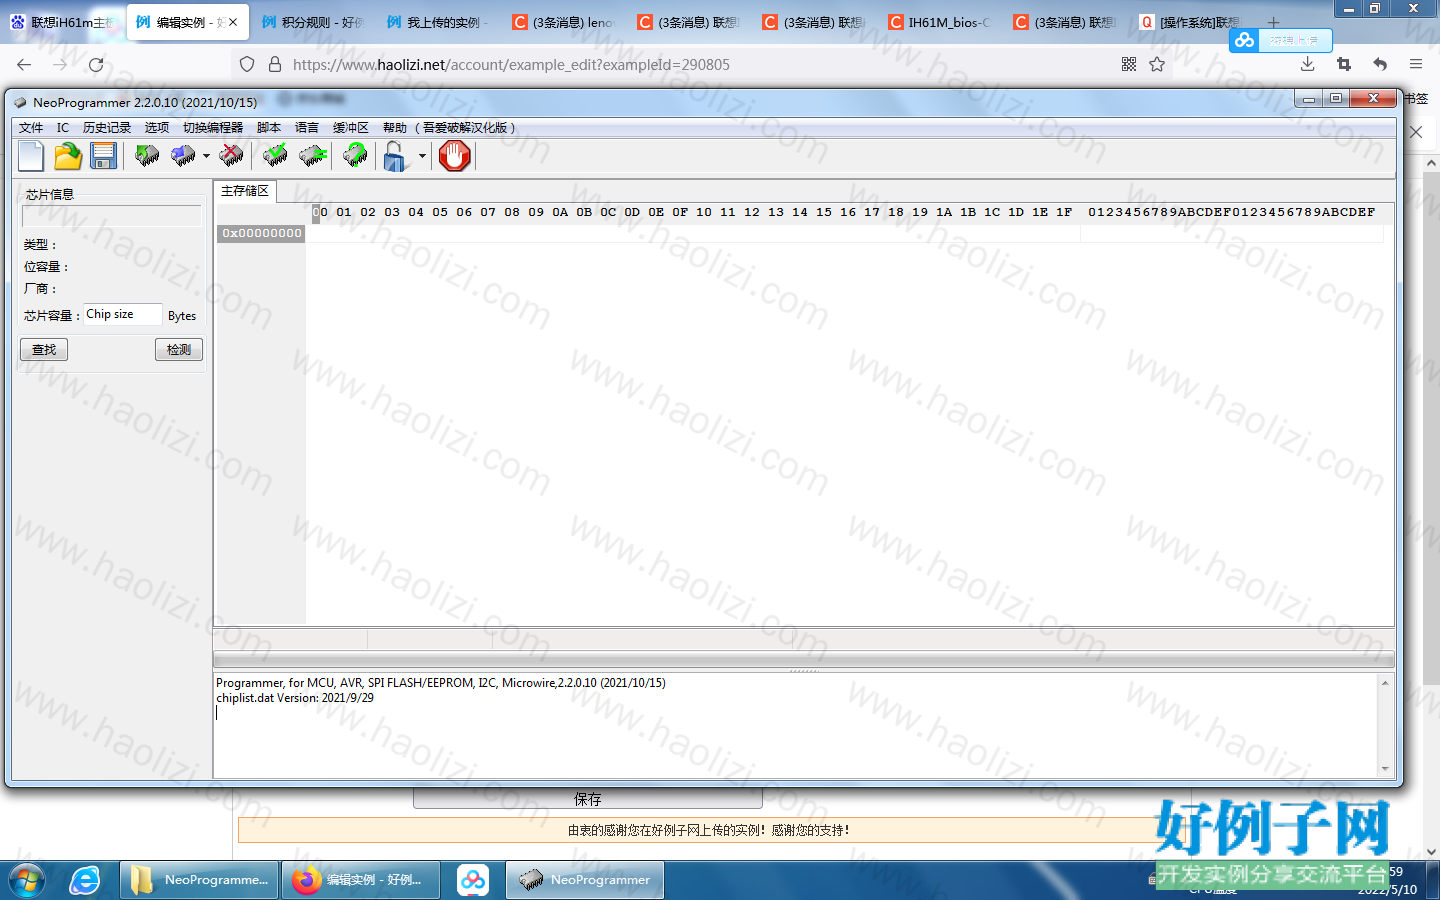Click the browser address bar URL

511,64
